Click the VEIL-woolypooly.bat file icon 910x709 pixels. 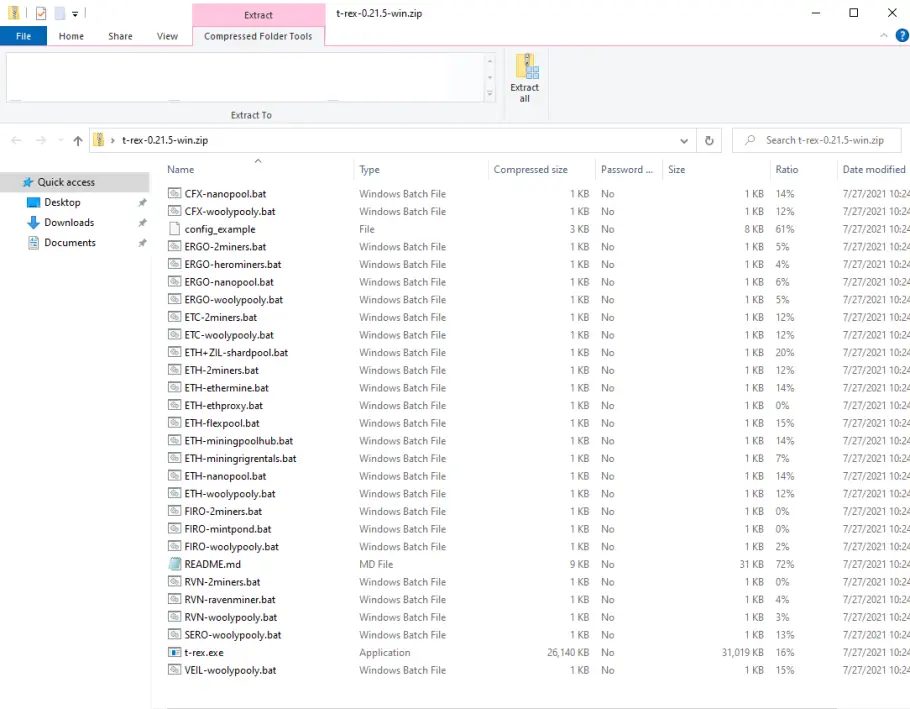(x=174, y=670)
